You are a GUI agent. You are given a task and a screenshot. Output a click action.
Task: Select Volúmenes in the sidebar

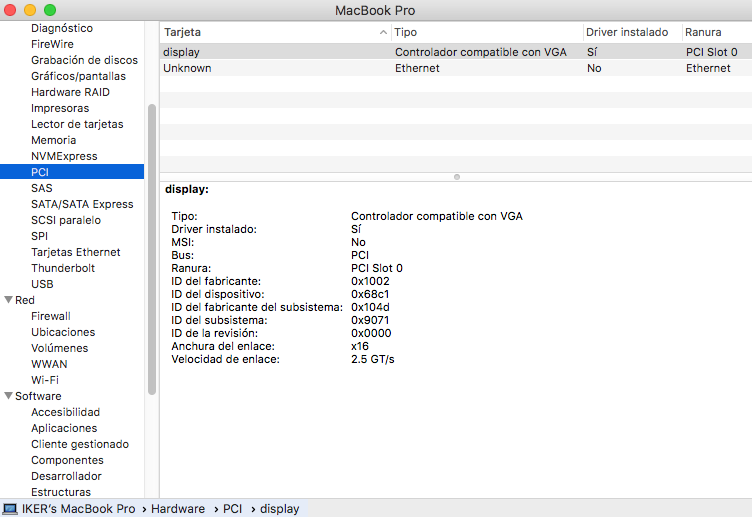click(x=59, y=348)
